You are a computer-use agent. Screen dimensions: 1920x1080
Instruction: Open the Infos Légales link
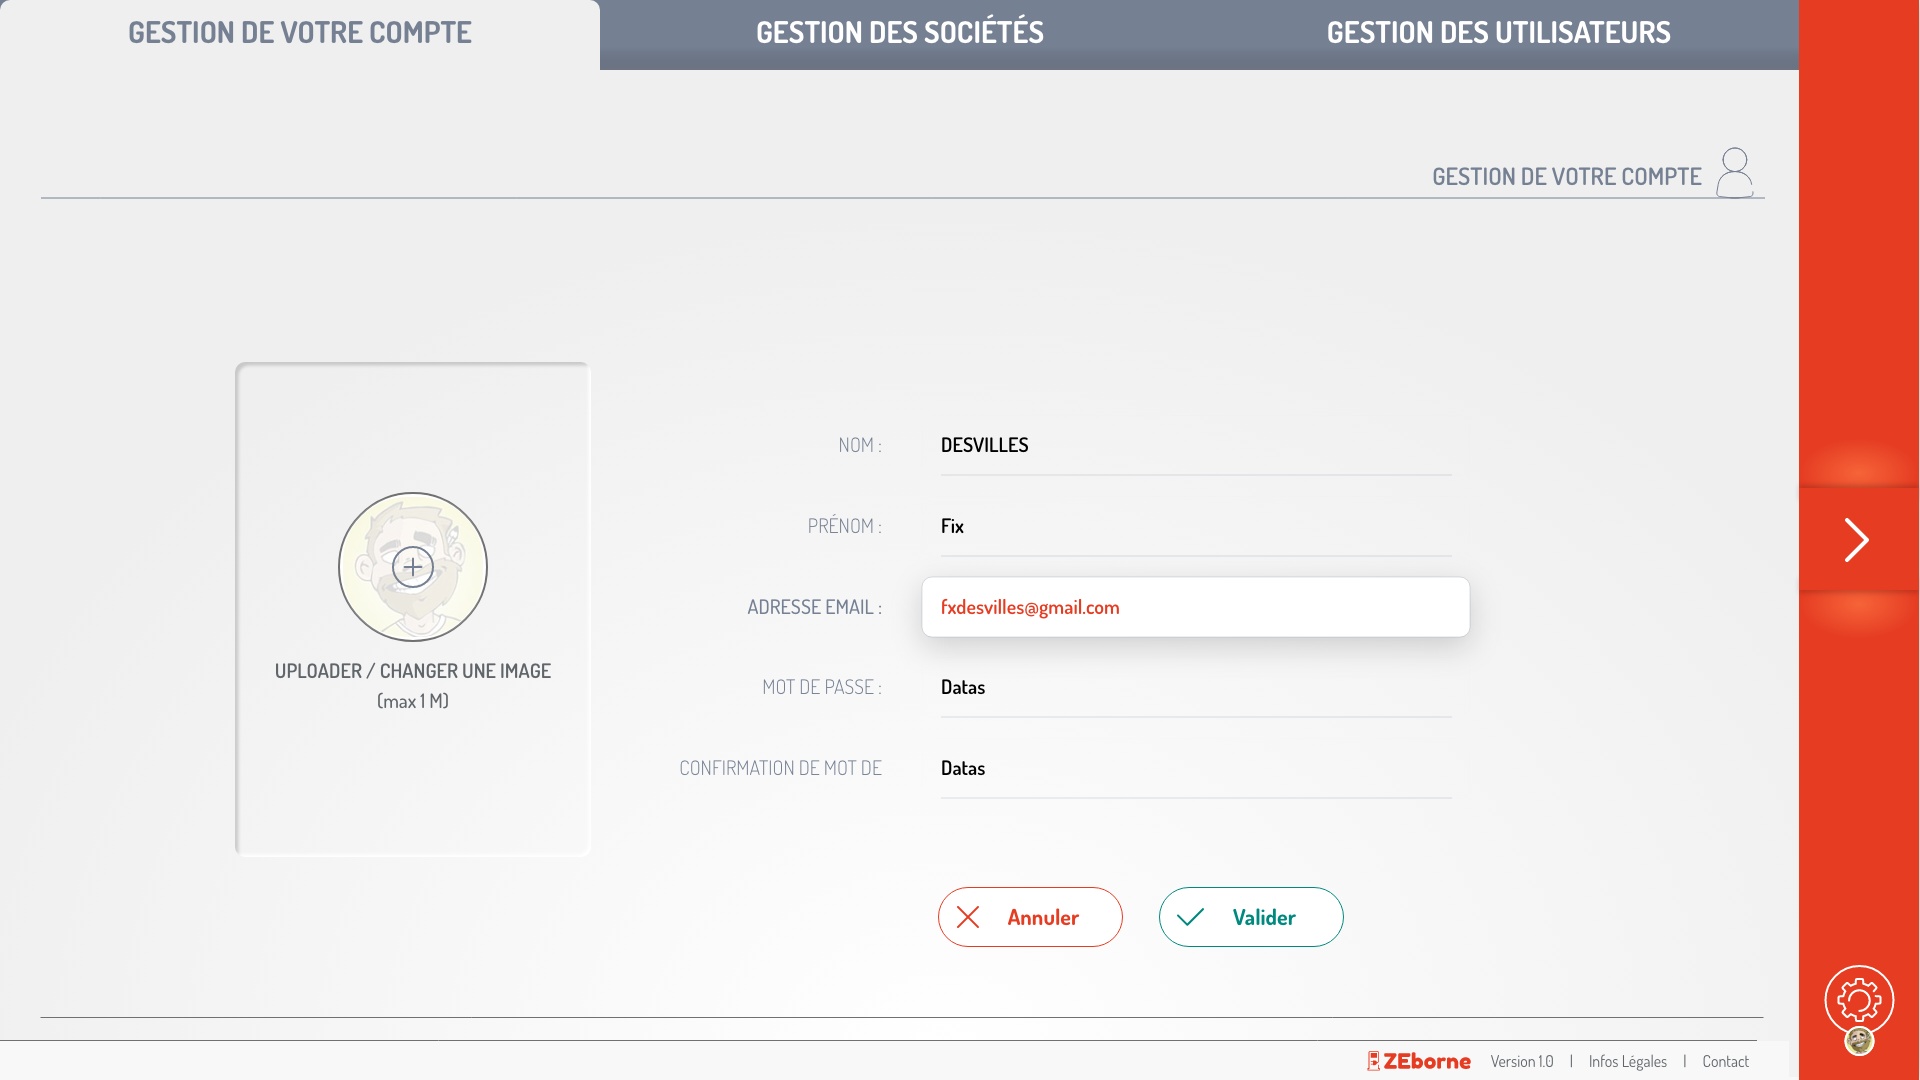coord(1627,1061)
